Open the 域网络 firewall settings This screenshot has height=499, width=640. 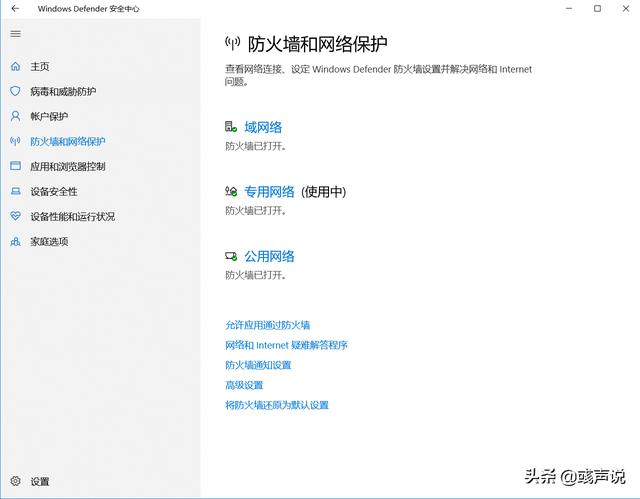click(263, 127)
